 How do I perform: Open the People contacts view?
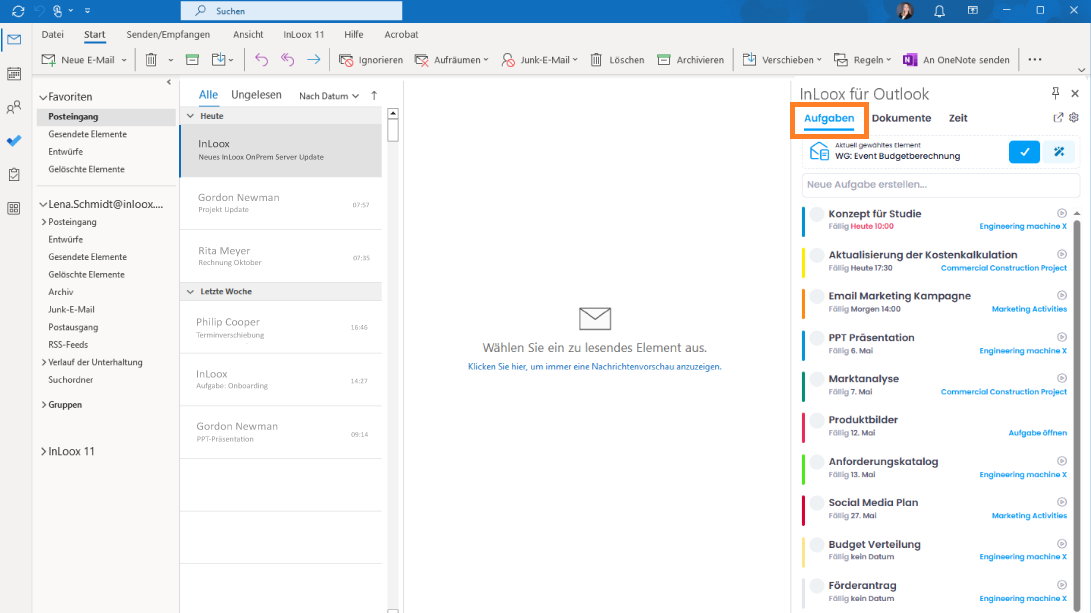point(14,107)
